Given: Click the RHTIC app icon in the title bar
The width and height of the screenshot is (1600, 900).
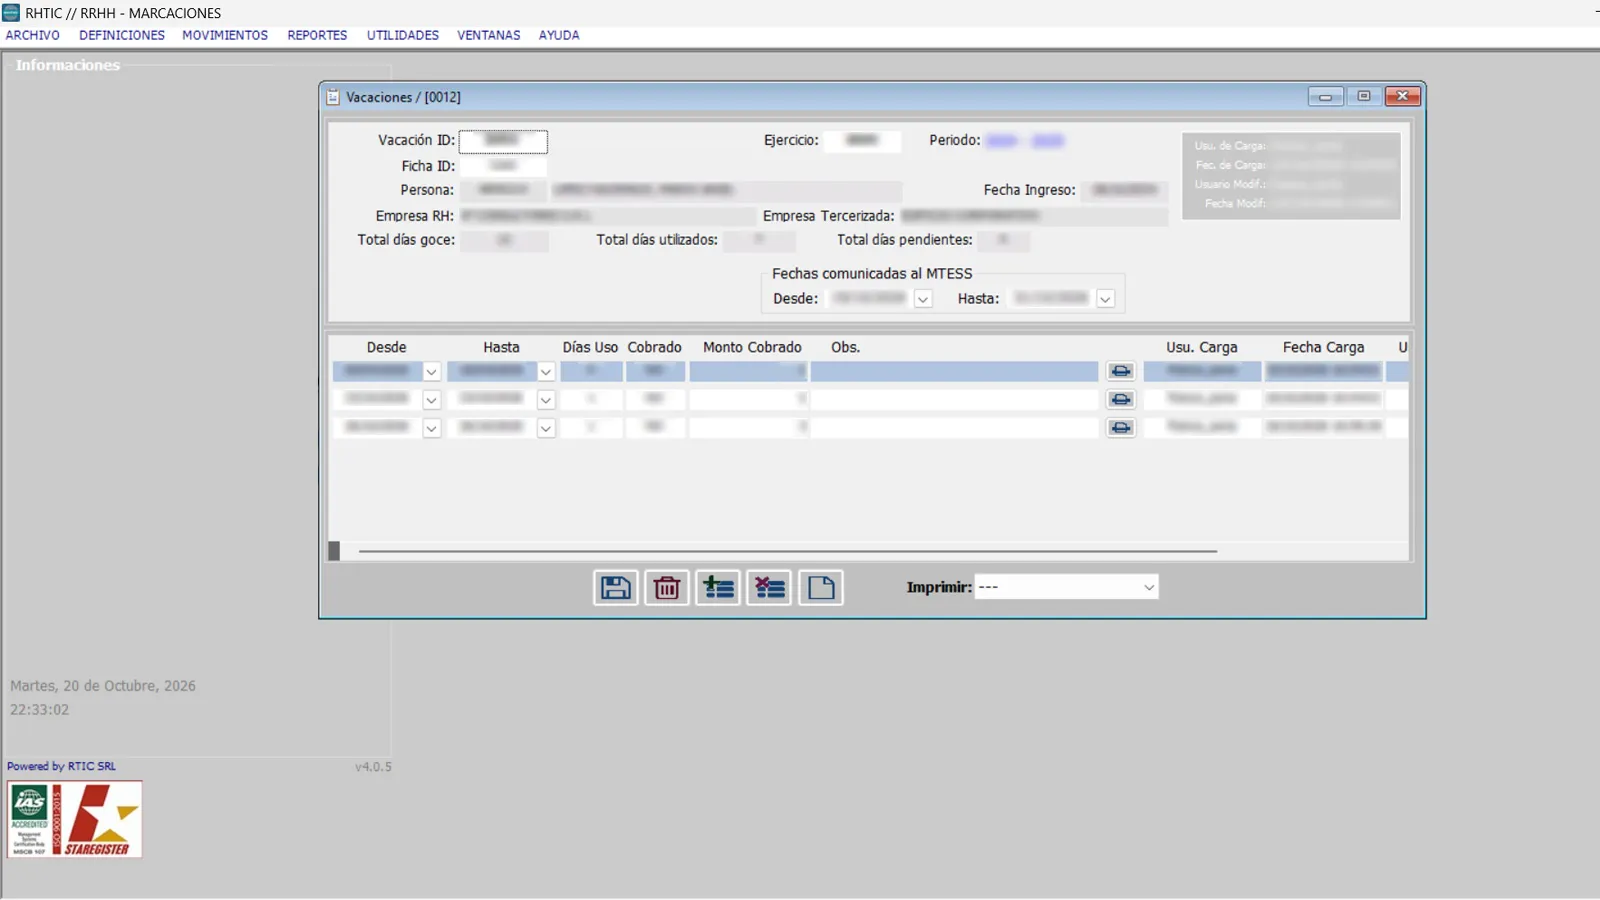Looking at the screenshot, I should pos(11,13).
